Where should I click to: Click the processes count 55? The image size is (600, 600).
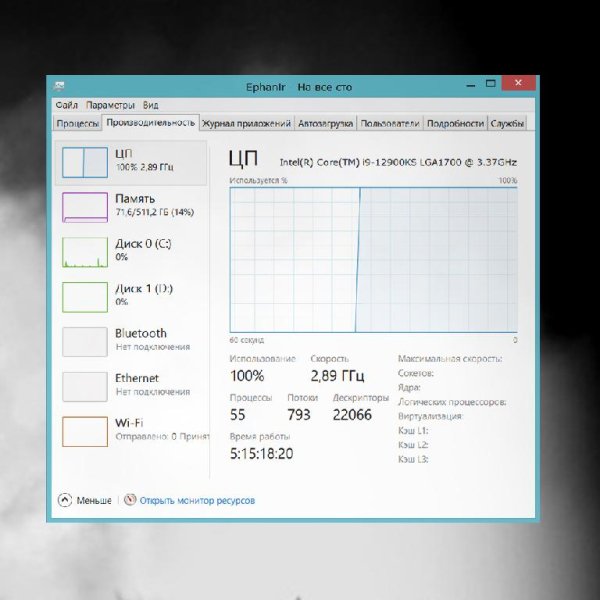pos(238,415)
